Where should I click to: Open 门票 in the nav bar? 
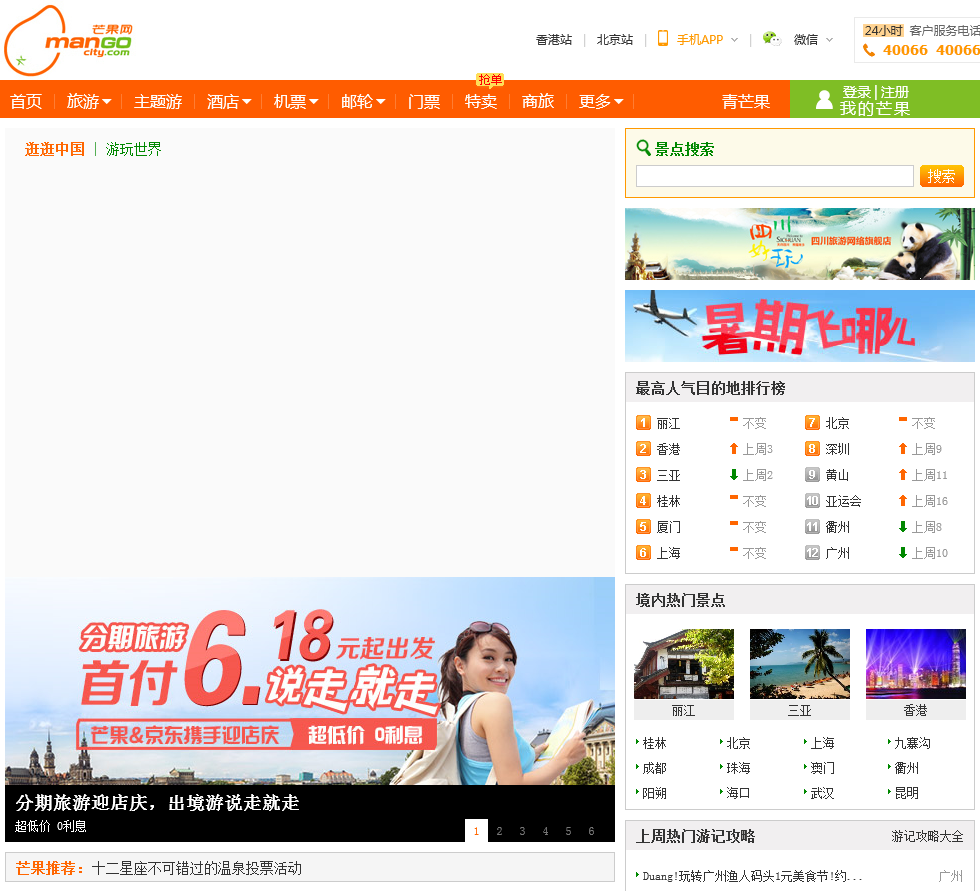coord(424,101)
